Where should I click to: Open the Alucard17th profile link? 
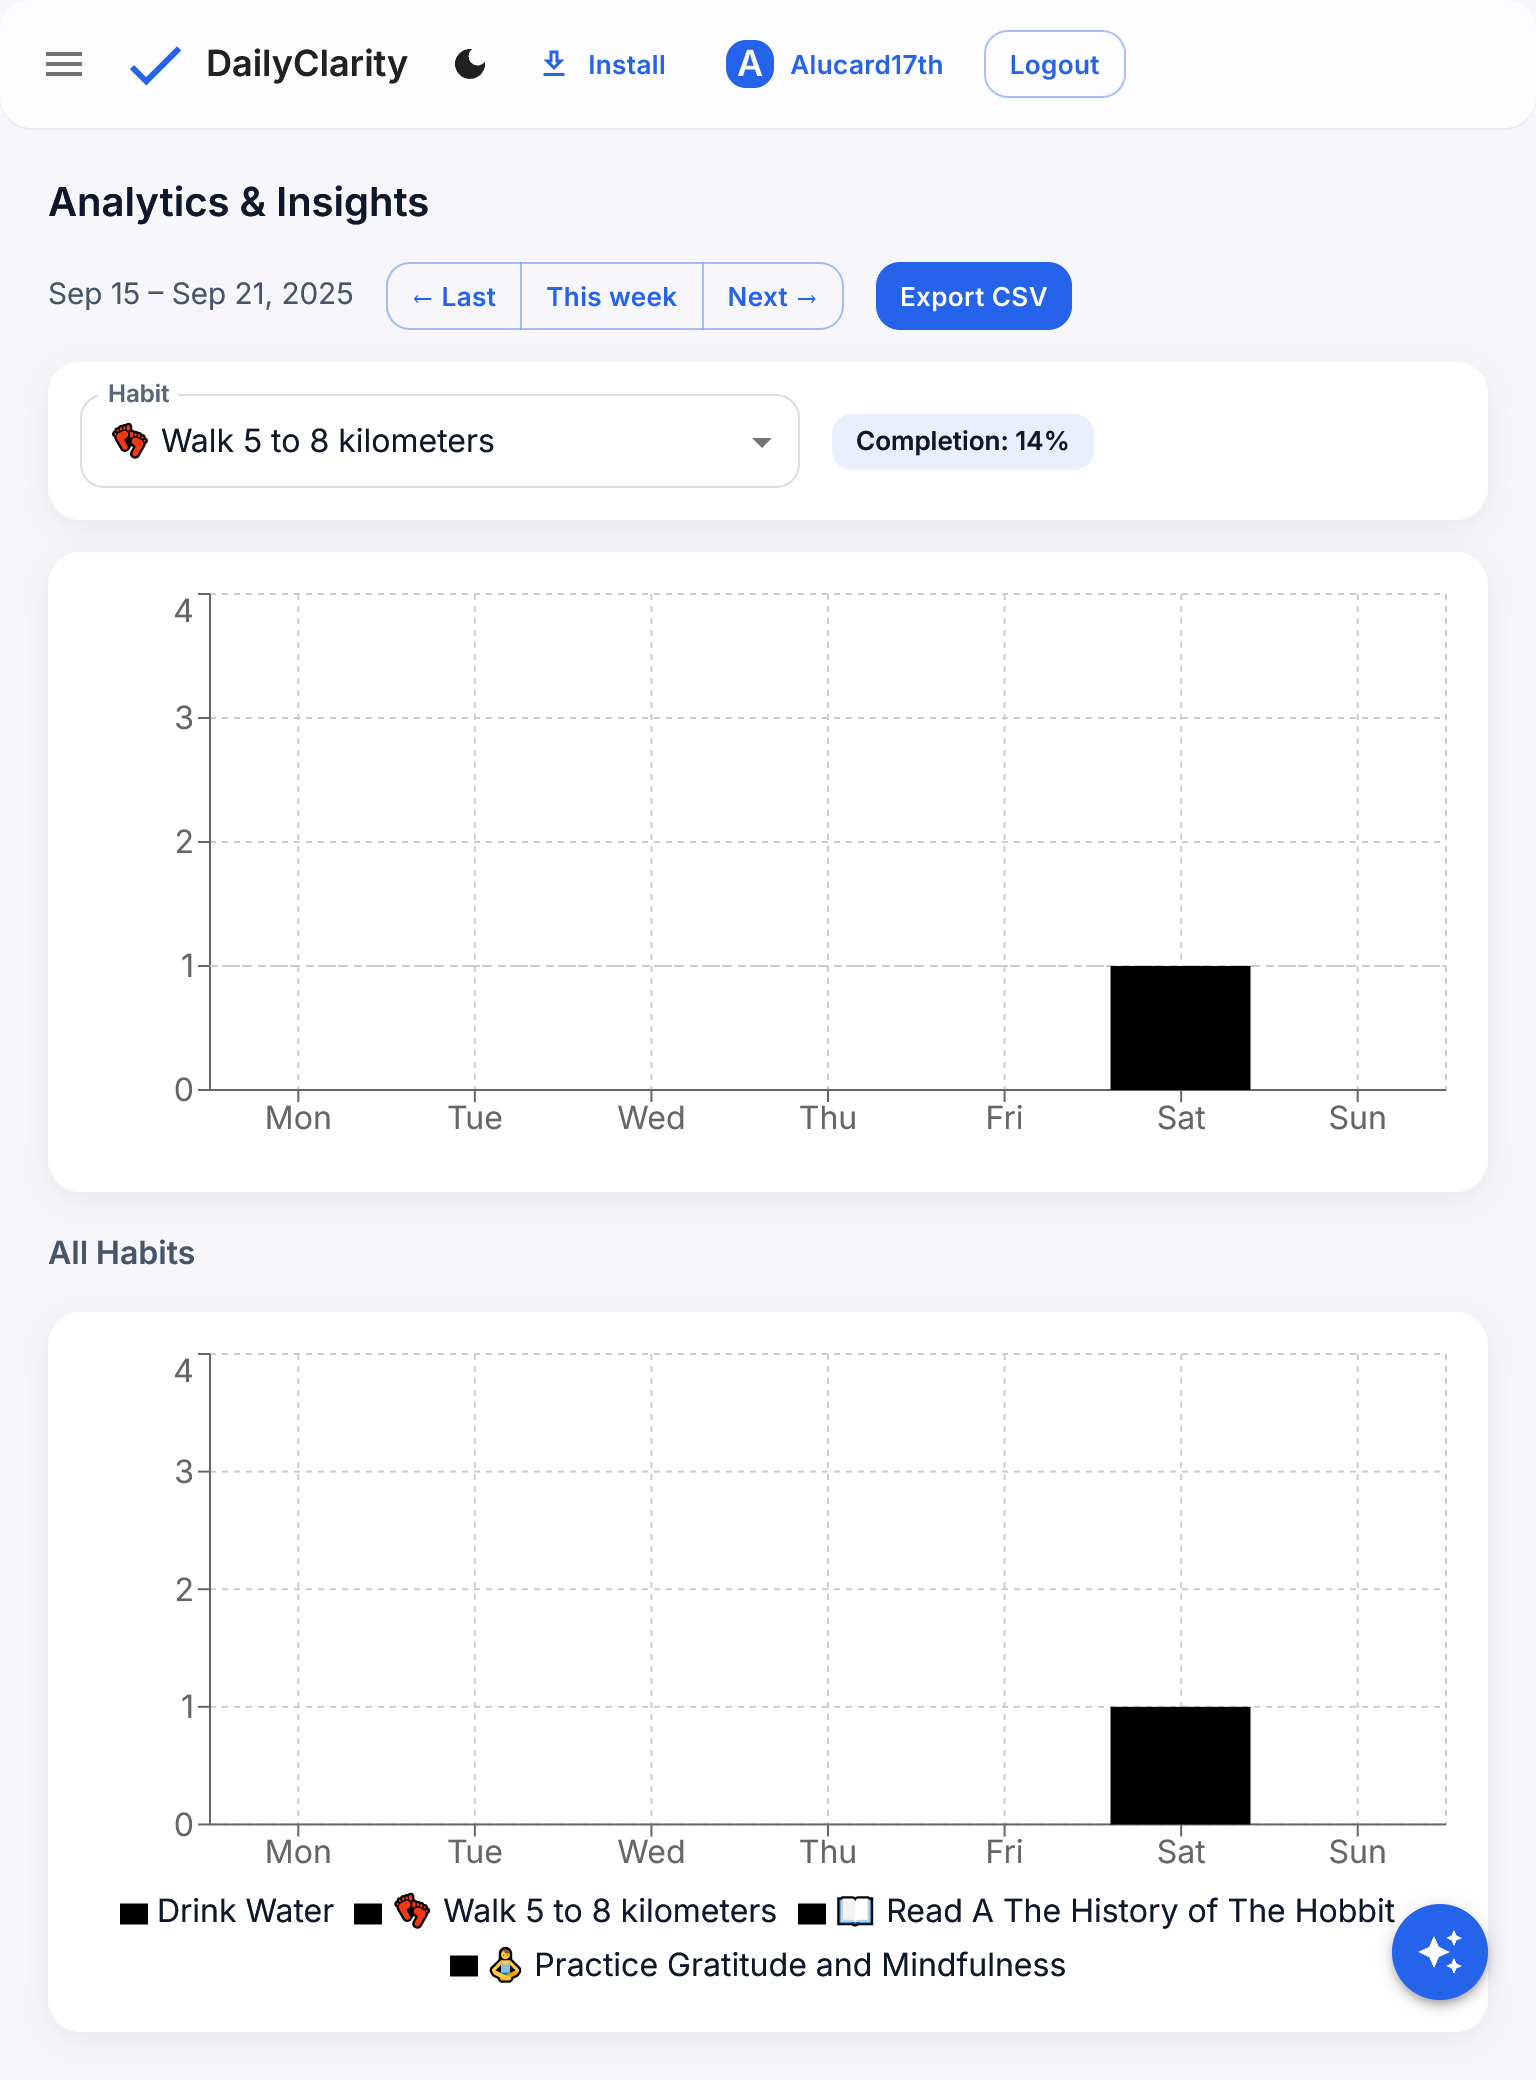point(866,65)
